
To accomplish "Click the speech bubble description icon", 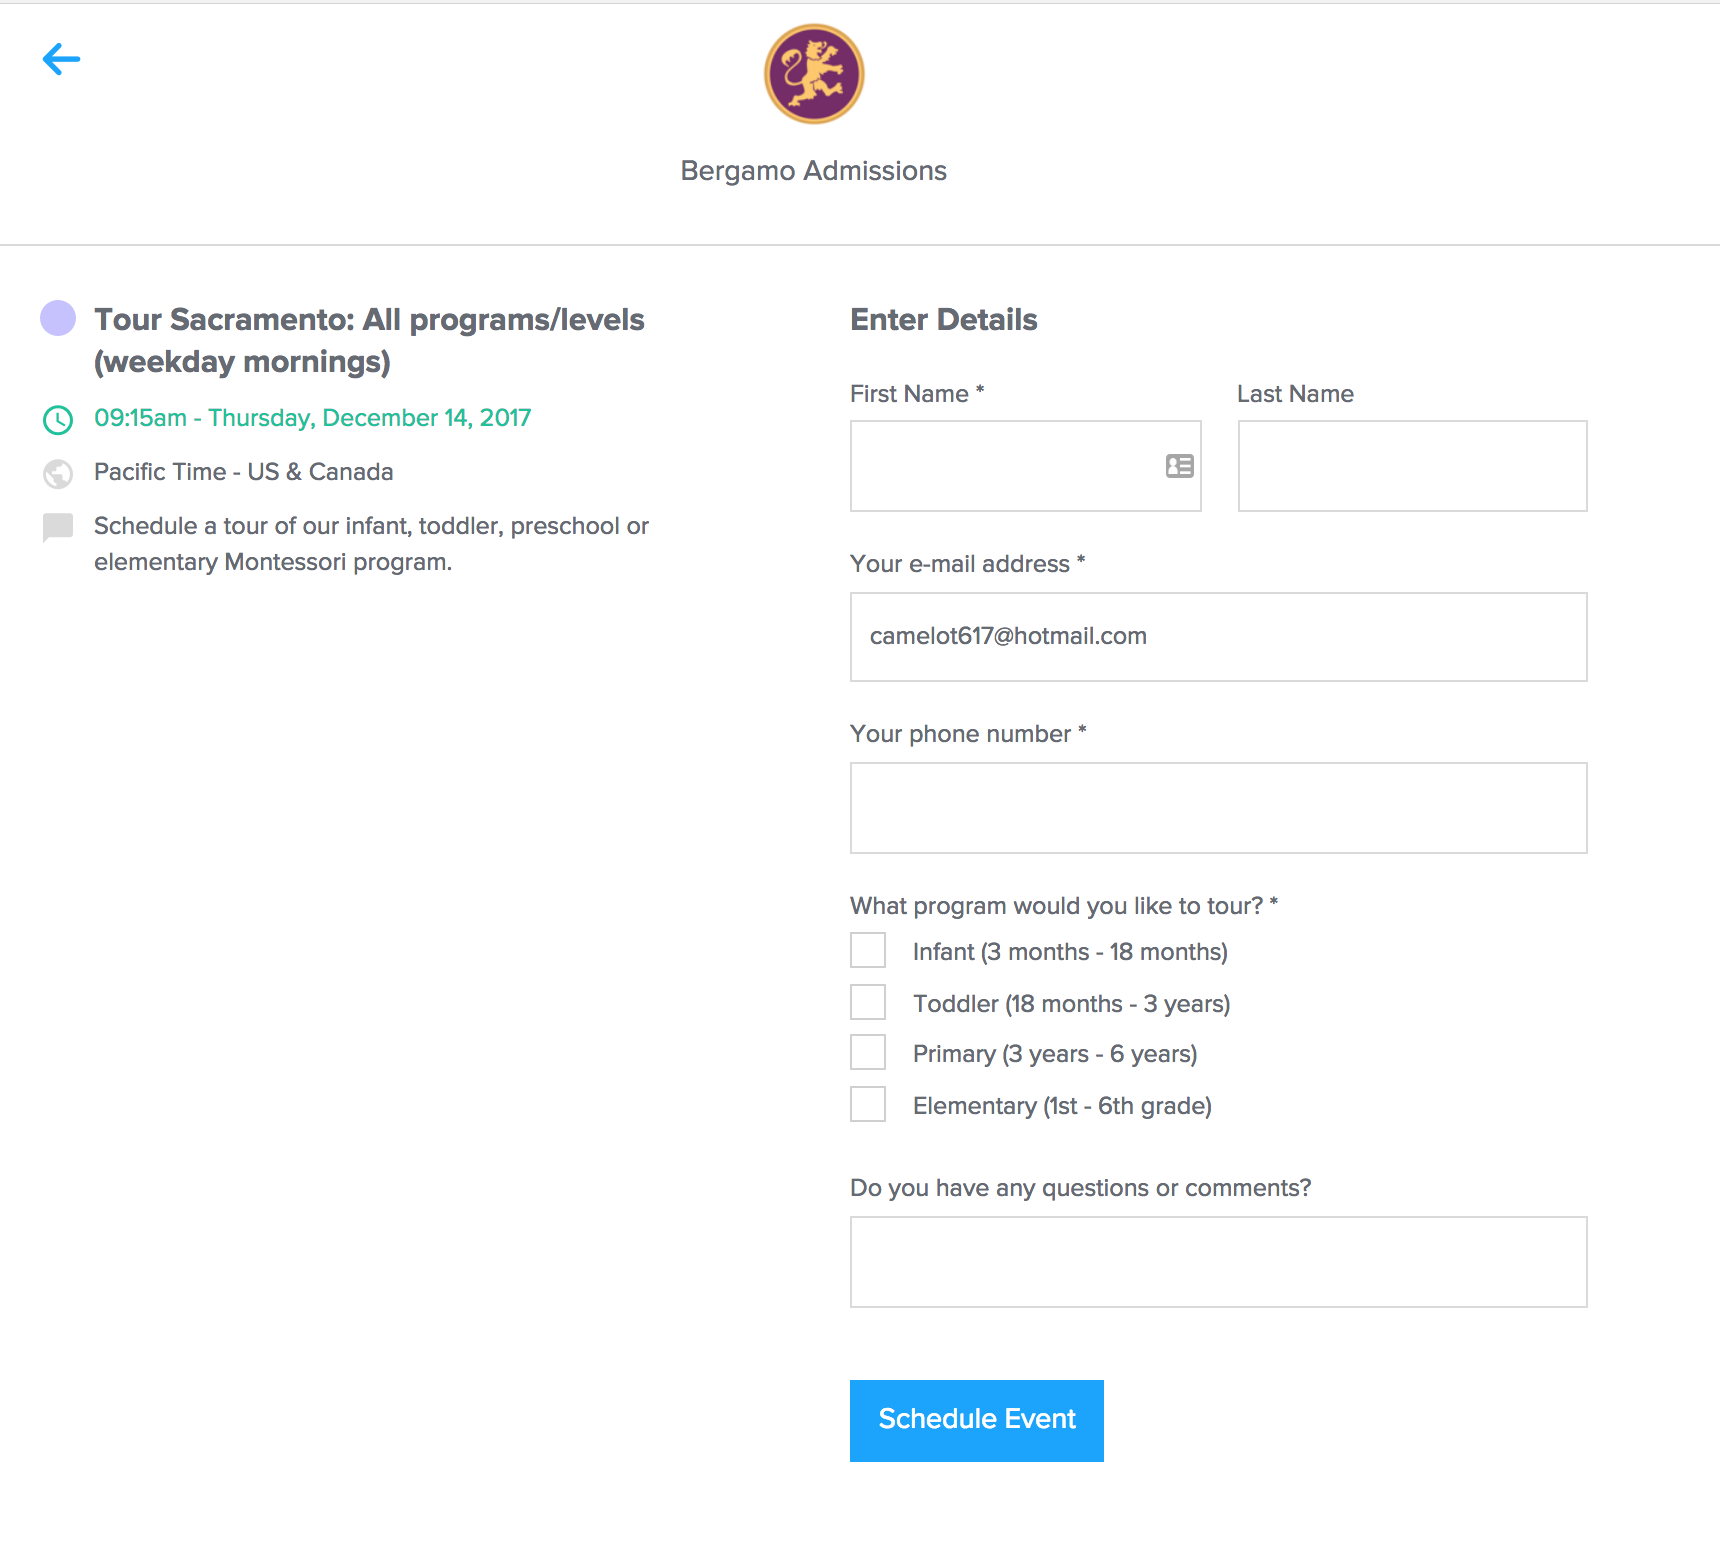I will click(58, 527).
